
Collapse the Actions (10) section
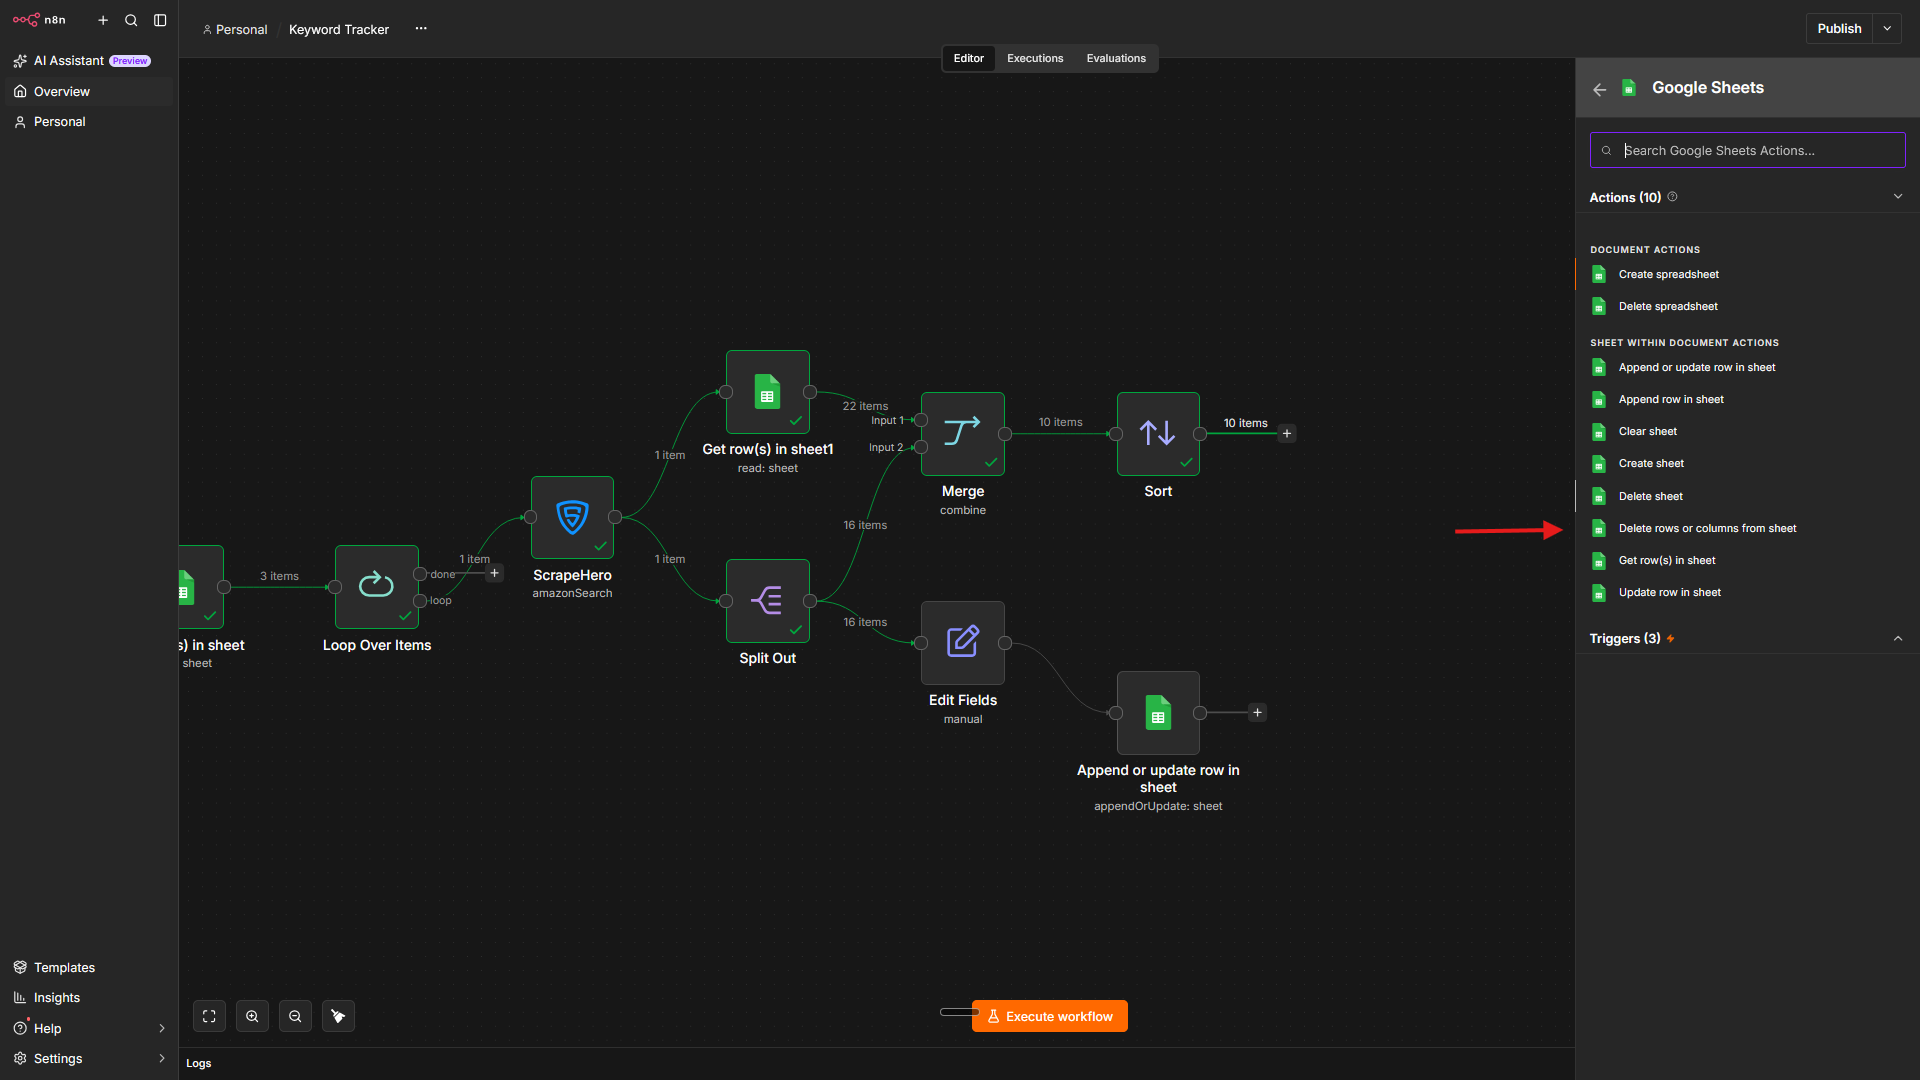1898,197
